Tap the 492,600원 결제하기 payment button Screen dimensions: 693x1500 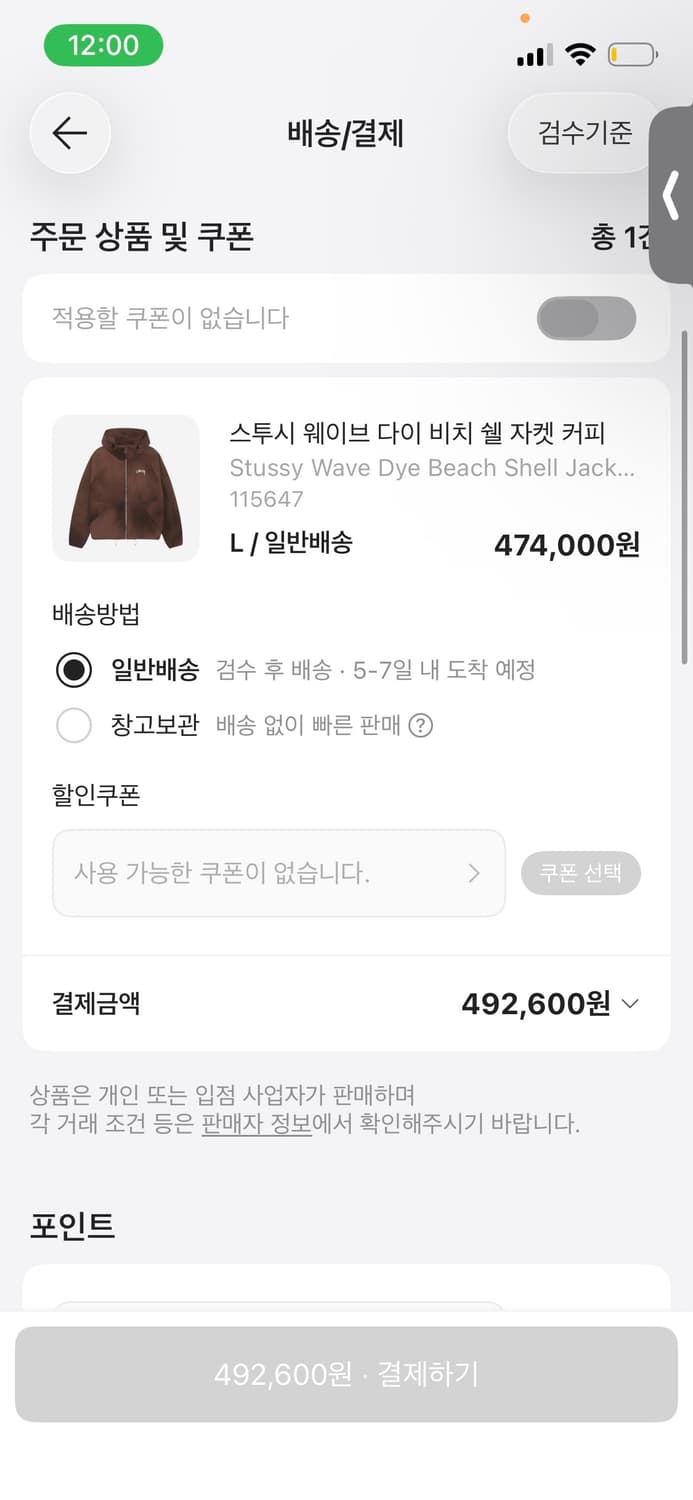[345, 1374]
